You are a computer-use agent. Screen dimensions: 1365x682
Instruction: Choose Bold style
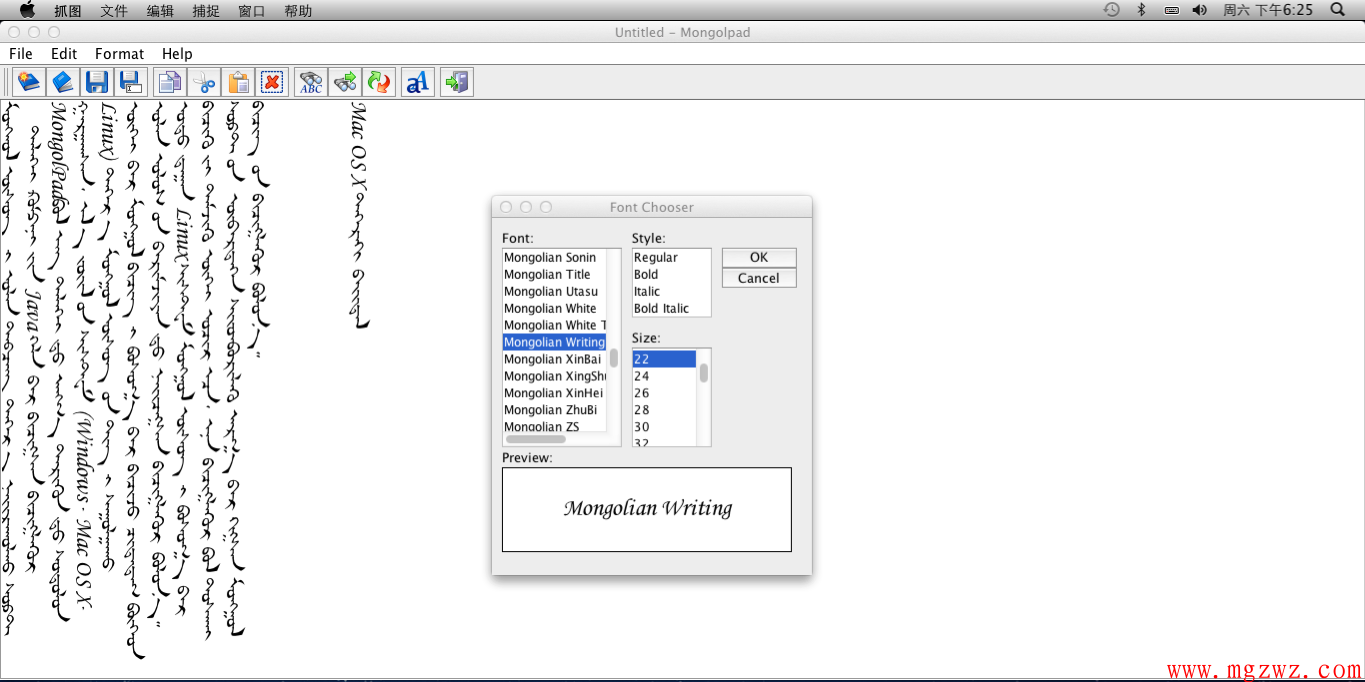pyautogui.click(x=671, y=274)
